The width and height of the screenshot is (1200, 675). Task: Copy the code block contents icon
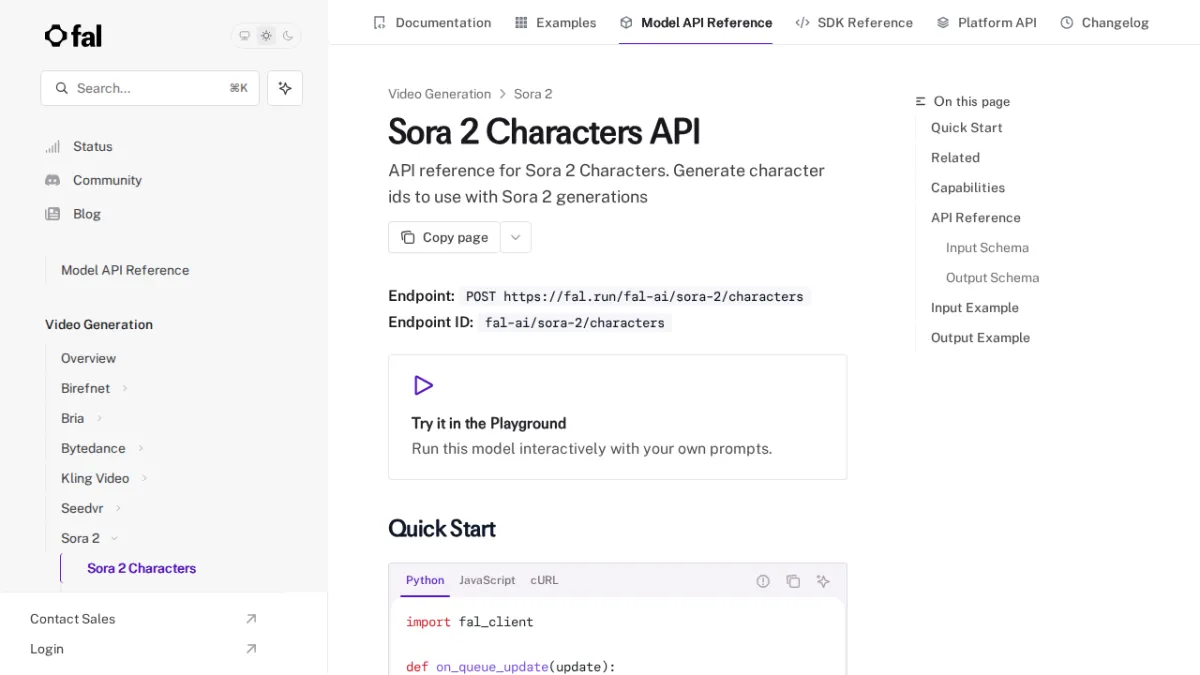click(793, 581)
